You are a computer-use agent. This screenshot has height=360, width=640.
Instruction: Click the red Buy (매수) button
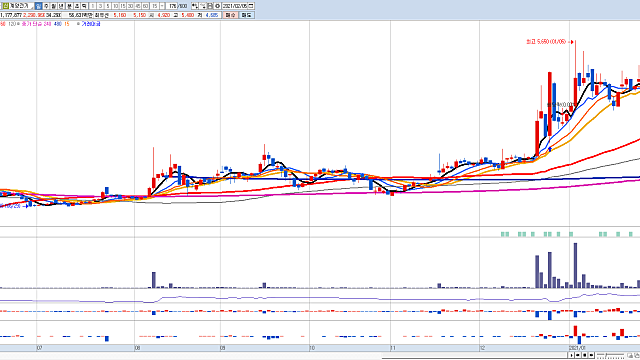(x=231, y=15)
